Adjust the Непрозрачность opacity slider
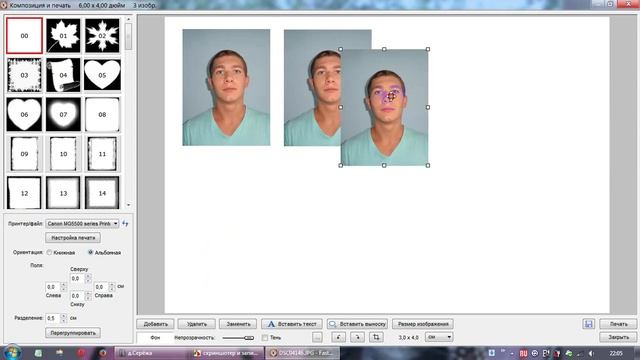640x360 pixels. coord(238,338)
